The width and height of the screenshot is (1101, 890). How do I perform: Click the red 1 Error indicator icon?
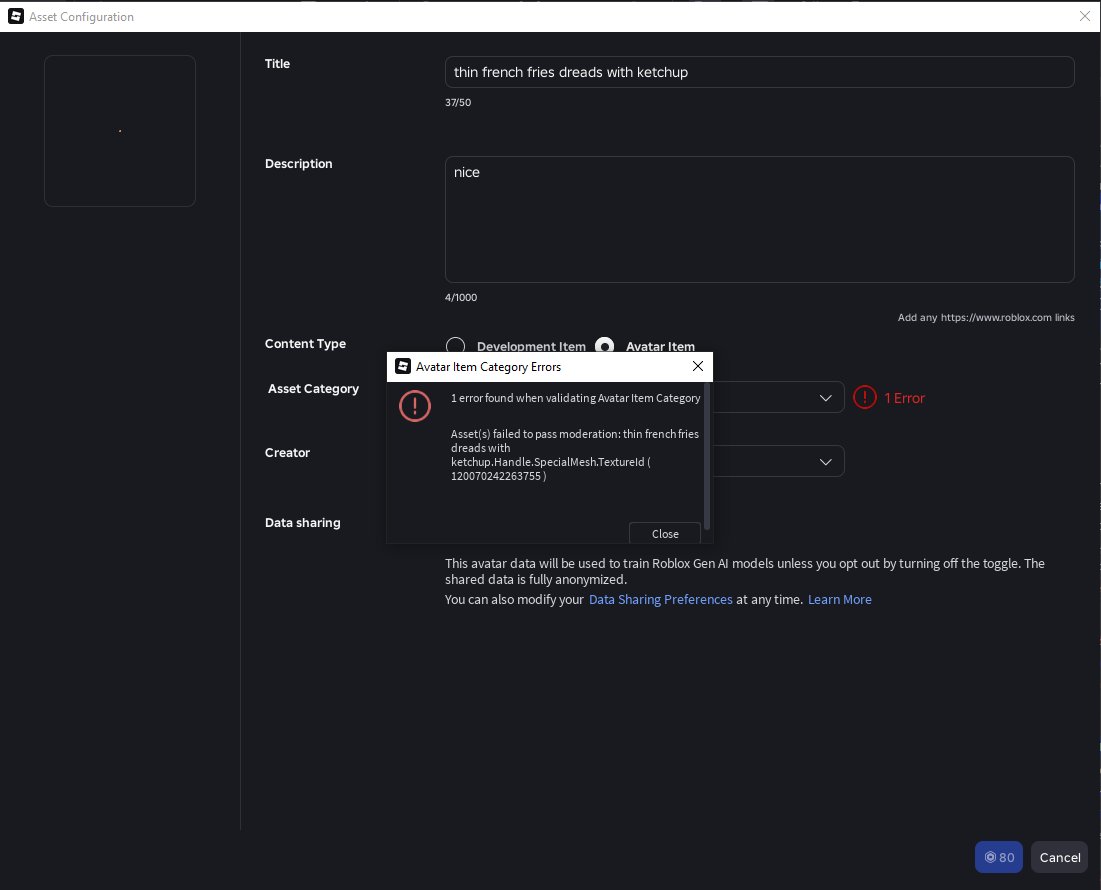point(865,397)
